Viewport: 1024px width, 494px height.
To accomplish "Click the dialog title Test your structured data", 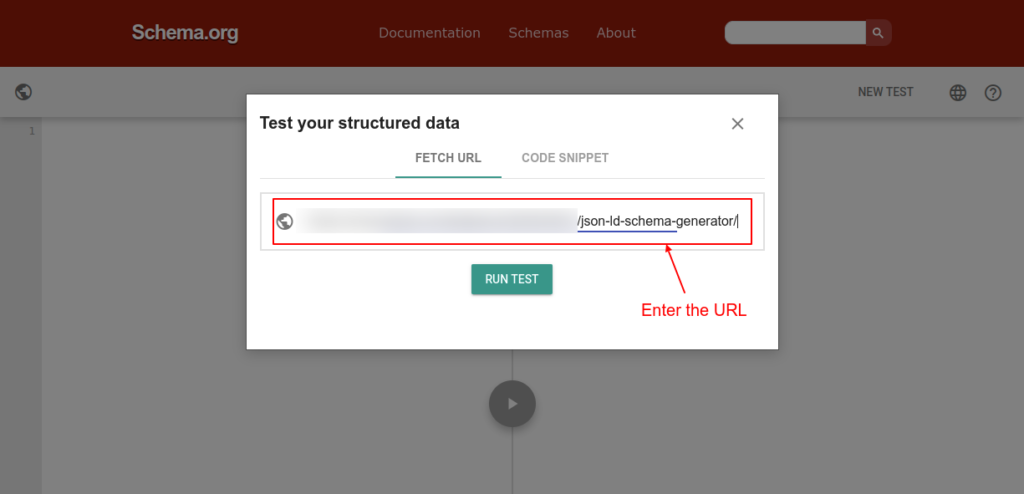I will 360,123.
